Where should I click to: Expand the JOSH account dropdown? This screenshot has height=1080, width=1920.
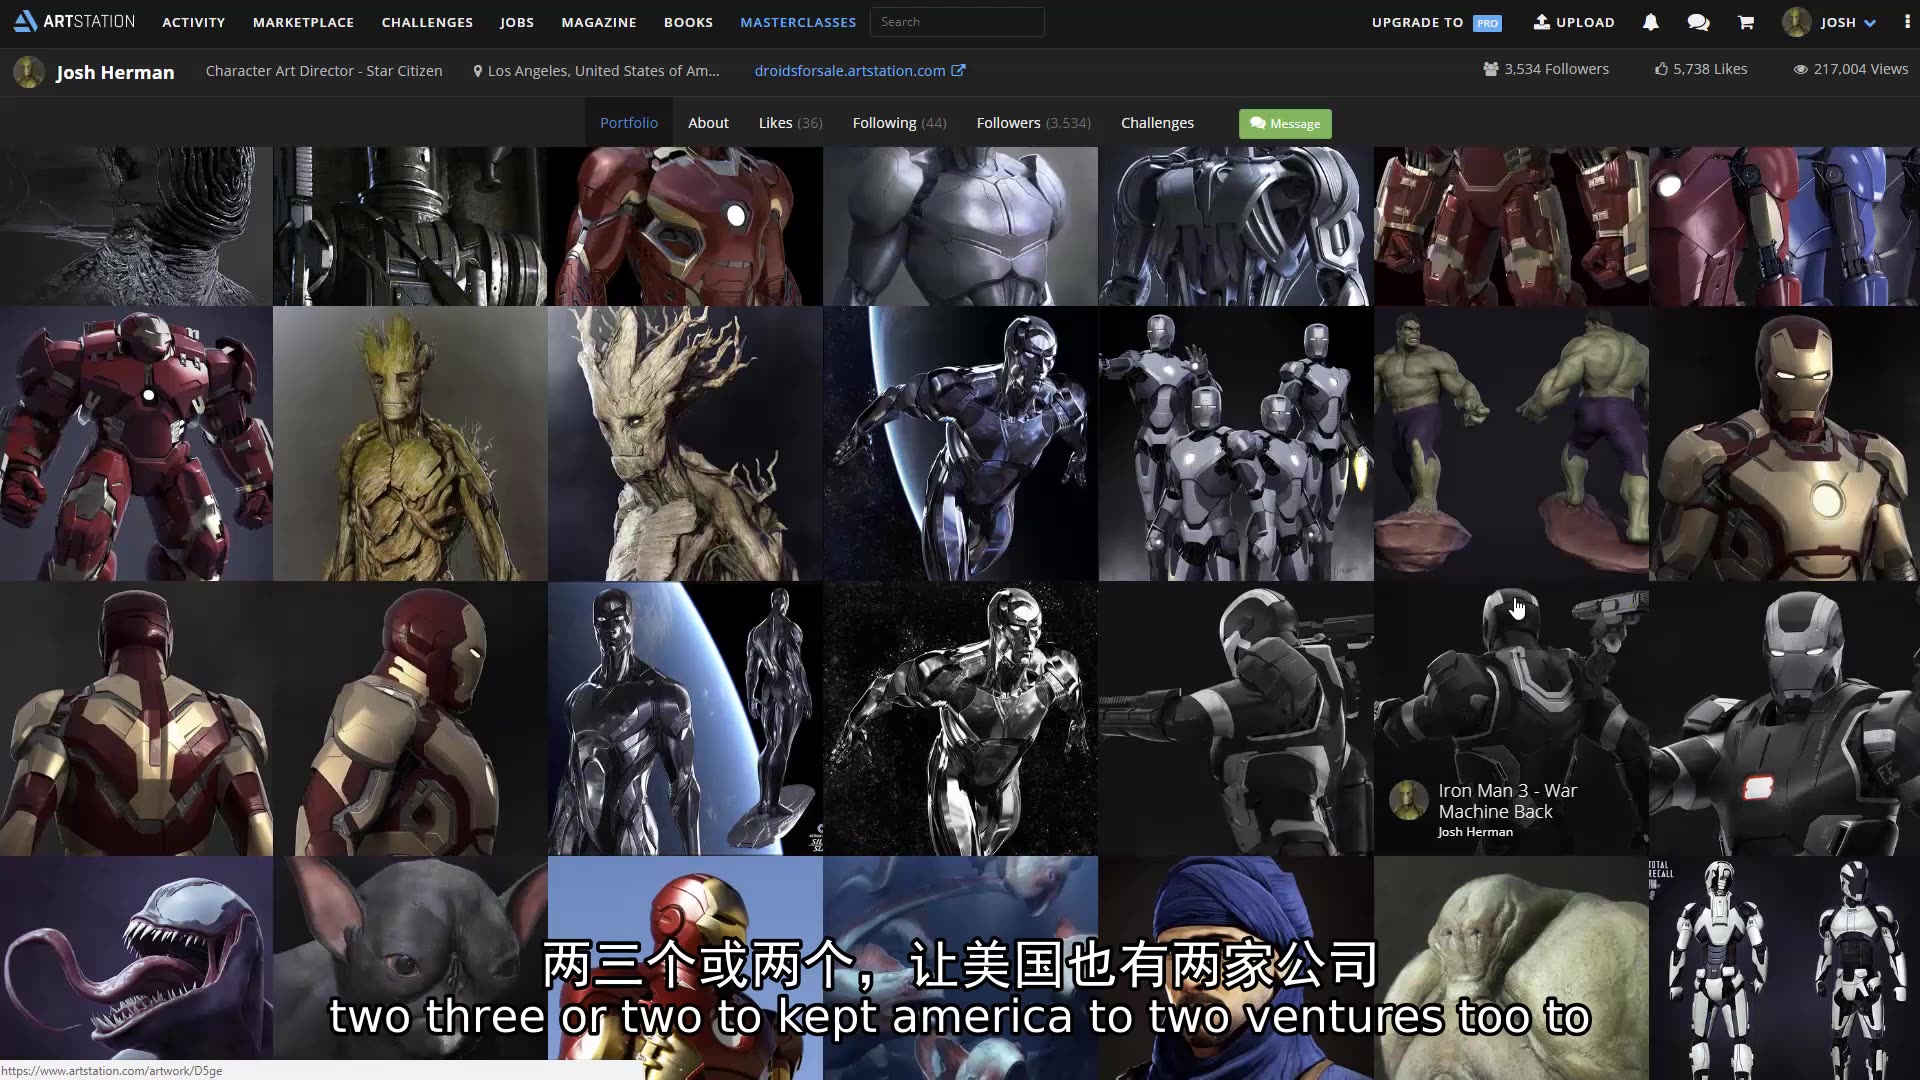(1869, 23)
